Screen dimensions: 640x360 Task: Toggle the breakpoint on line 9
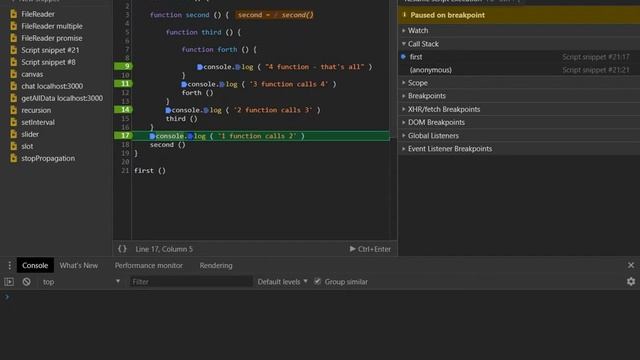tap(123, 66)
